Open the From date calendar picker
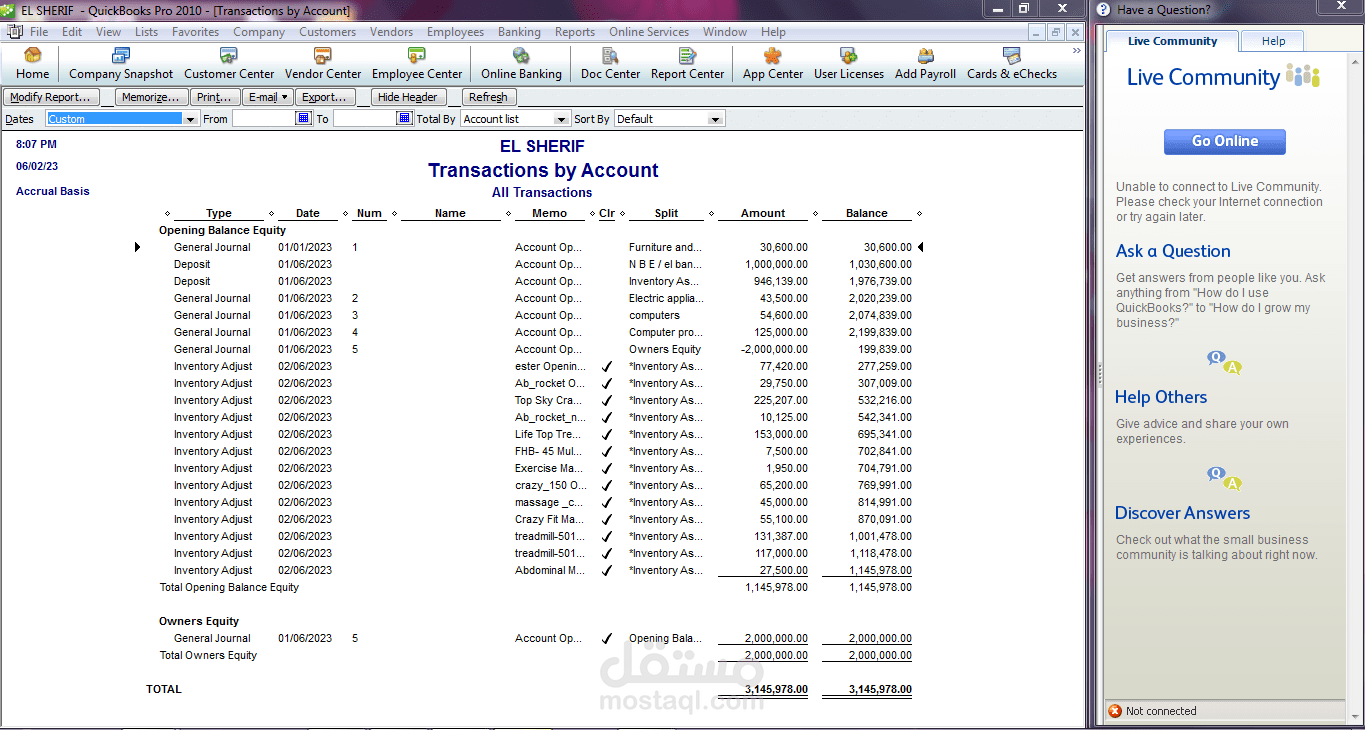 click(x=304, y=118)
